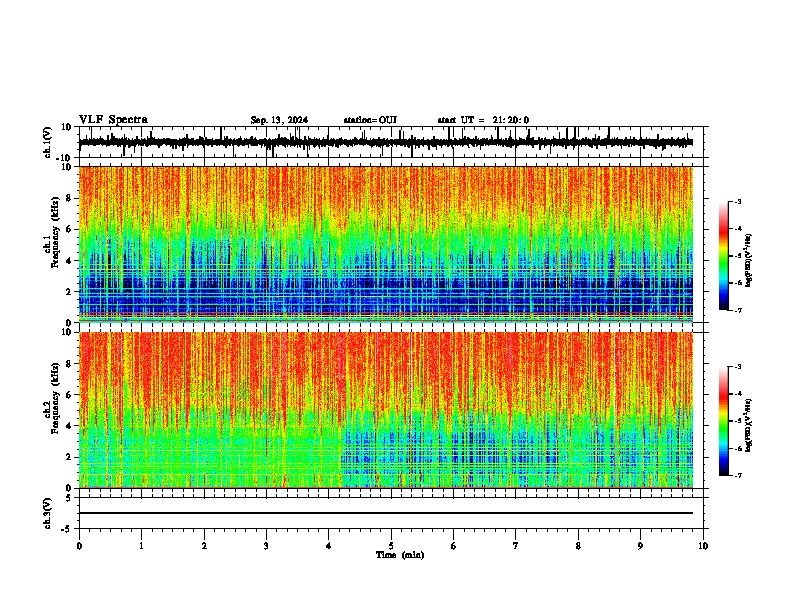
Task: Click the "ch.3(V)" axis label
Action: pos(48,514)
